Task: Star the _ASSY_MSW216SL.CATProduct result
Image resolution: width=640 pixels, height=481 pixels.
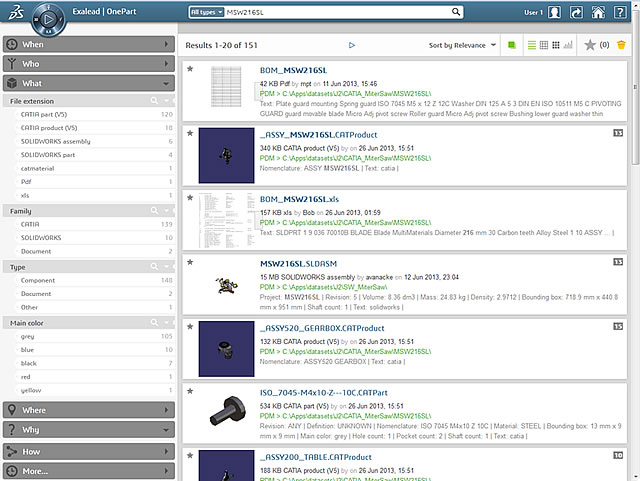Action: tap(190, 133)
